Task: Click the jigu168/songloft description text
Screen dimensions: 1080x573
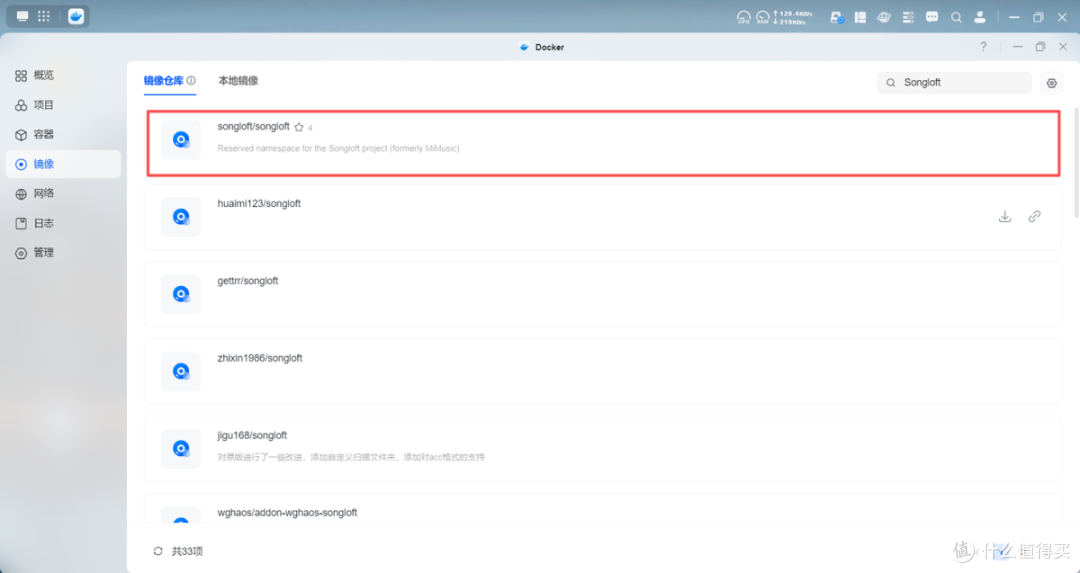Action: [351, 457]
